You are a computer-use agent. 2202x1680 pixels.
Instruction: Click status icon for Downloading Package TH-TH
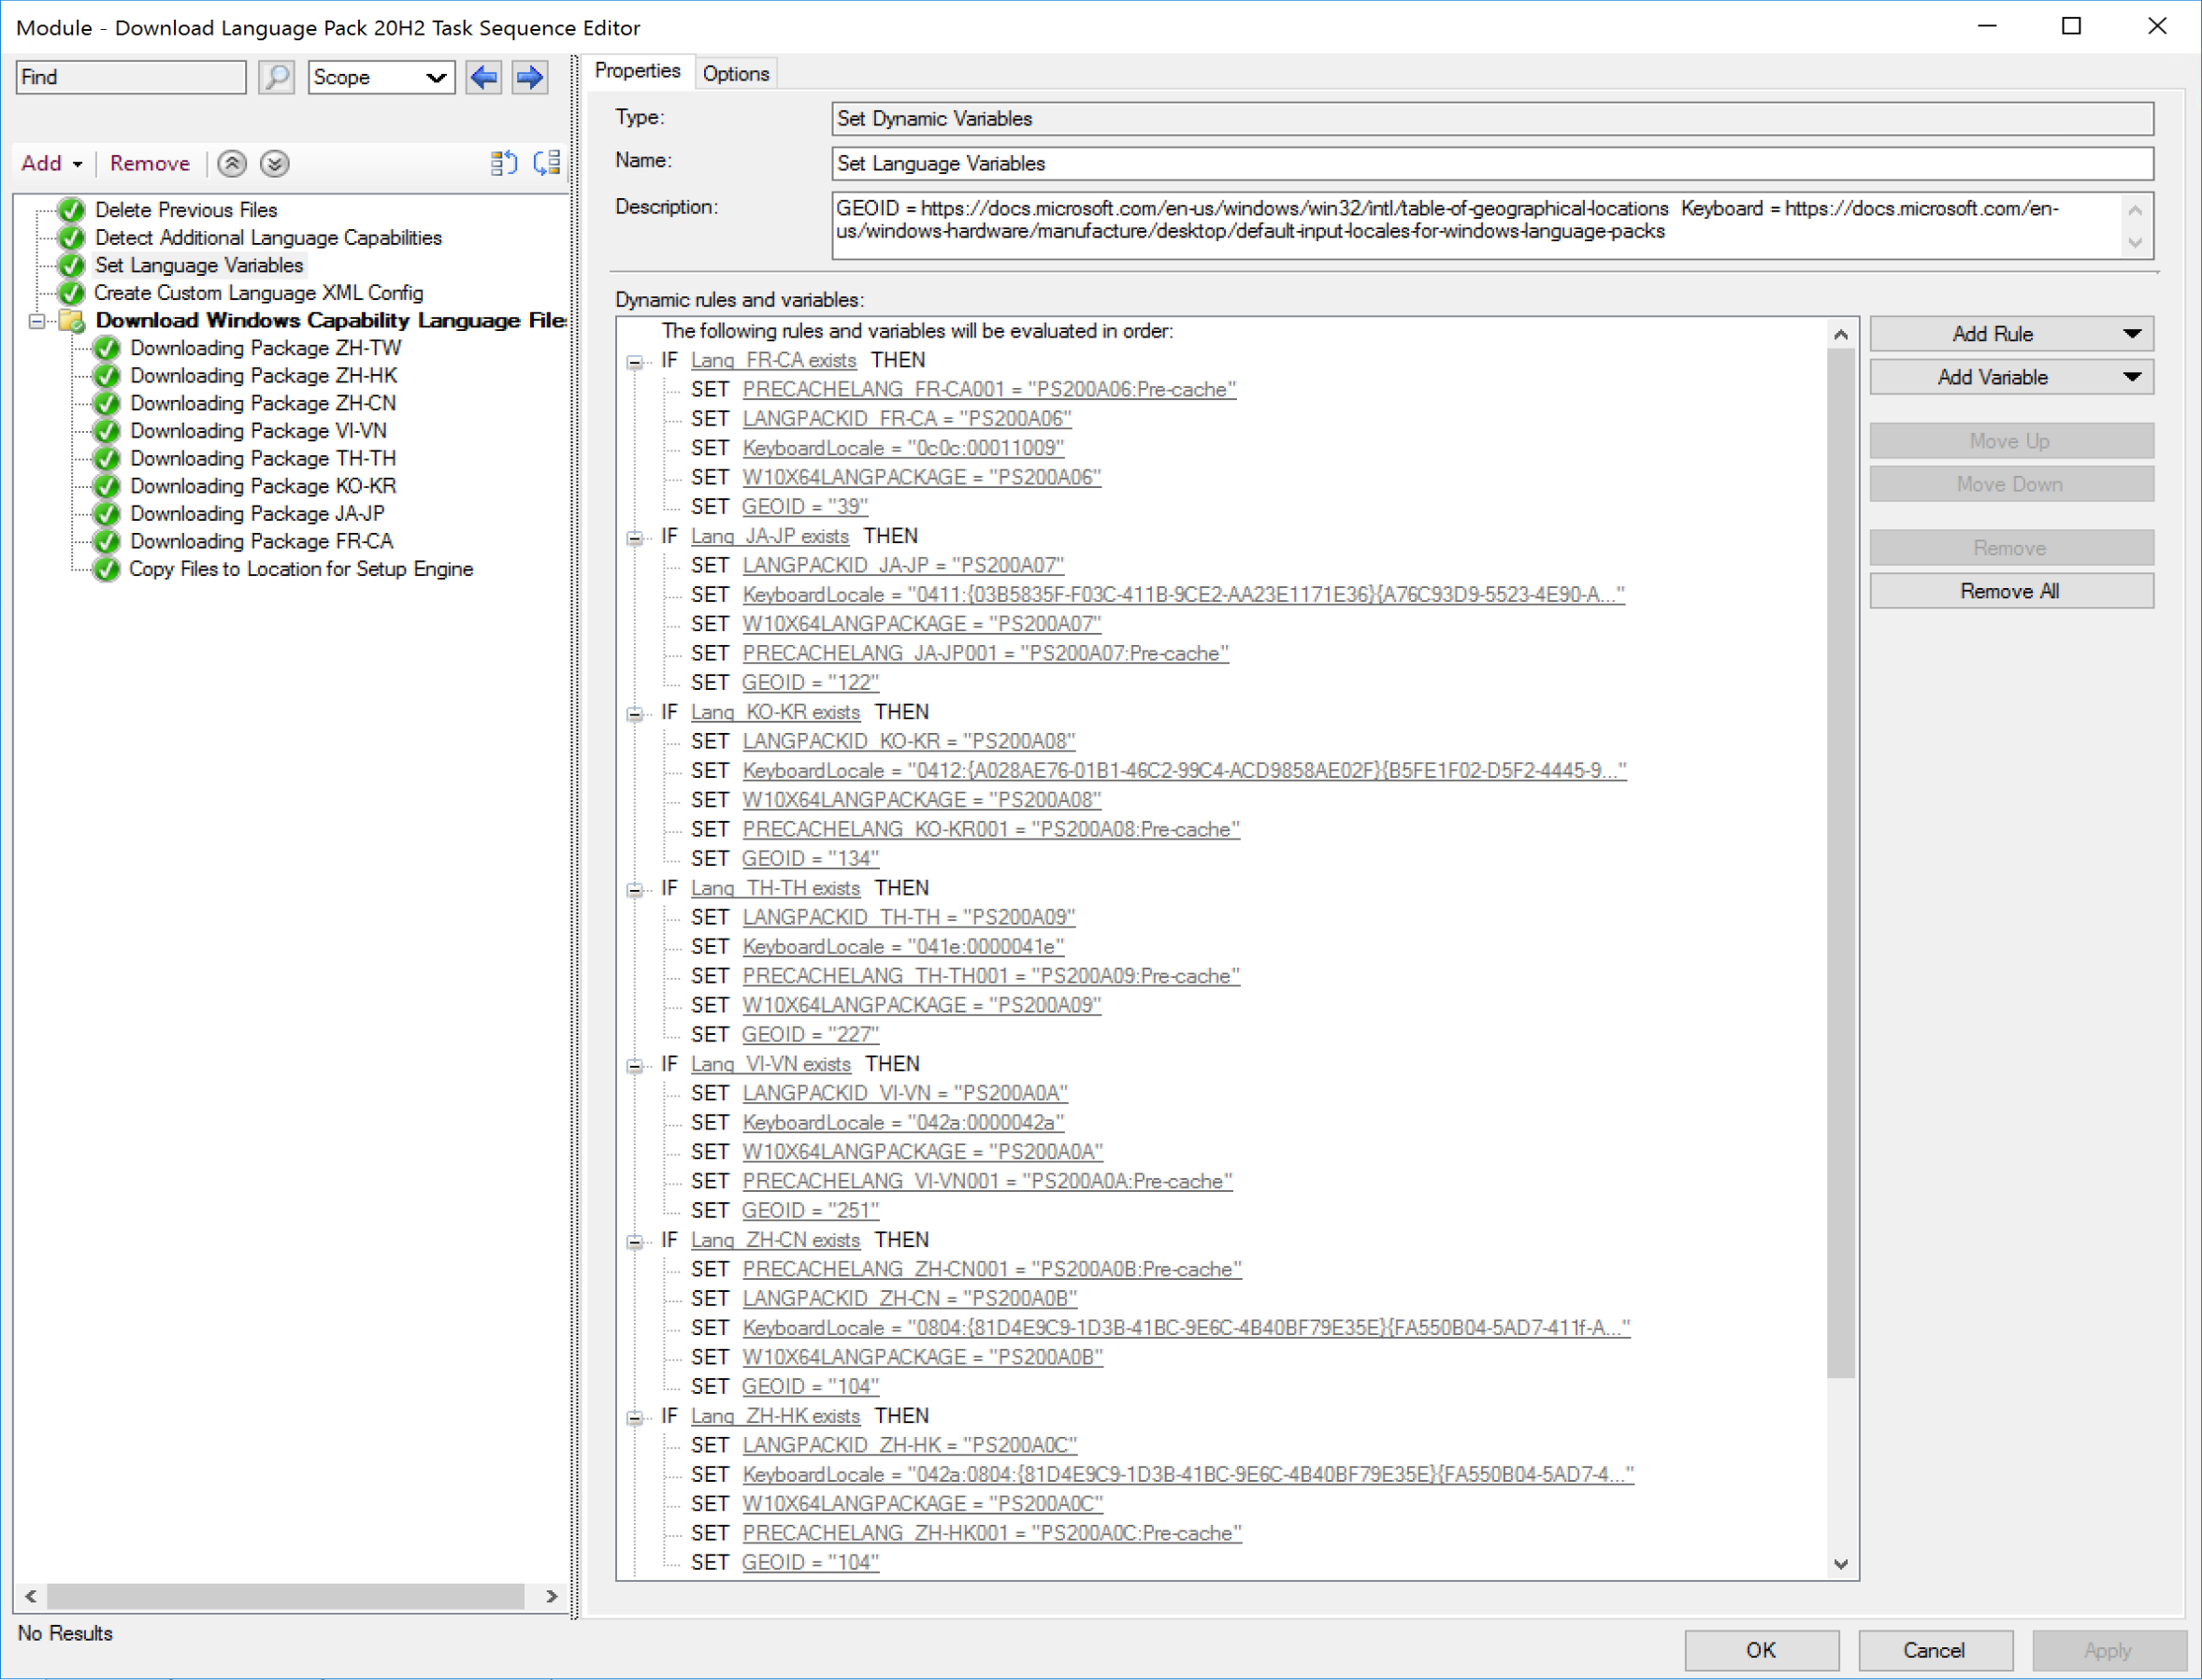point(106,458)
